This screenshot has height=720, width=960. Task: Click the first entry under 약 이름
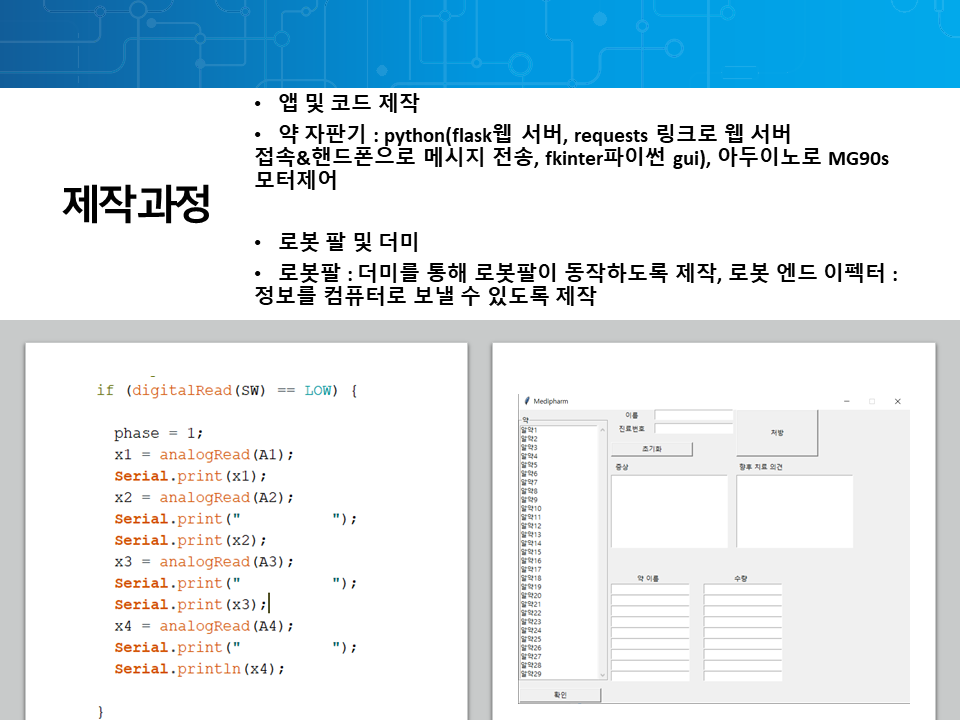click(x=650, y=589)
